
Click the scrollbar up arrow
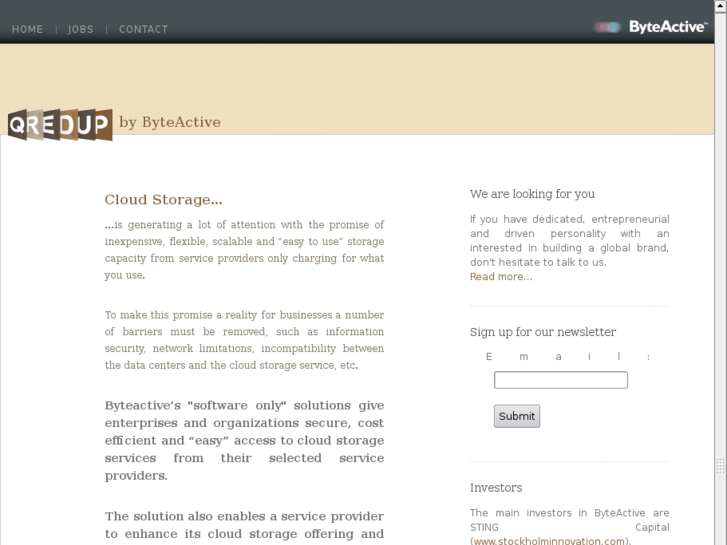point(721,5)
